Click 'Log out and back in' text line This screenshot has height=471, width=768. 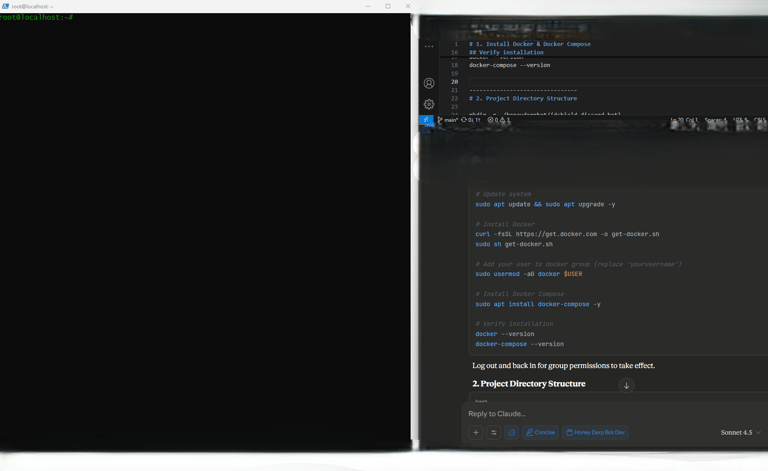(x=563, y=365)
